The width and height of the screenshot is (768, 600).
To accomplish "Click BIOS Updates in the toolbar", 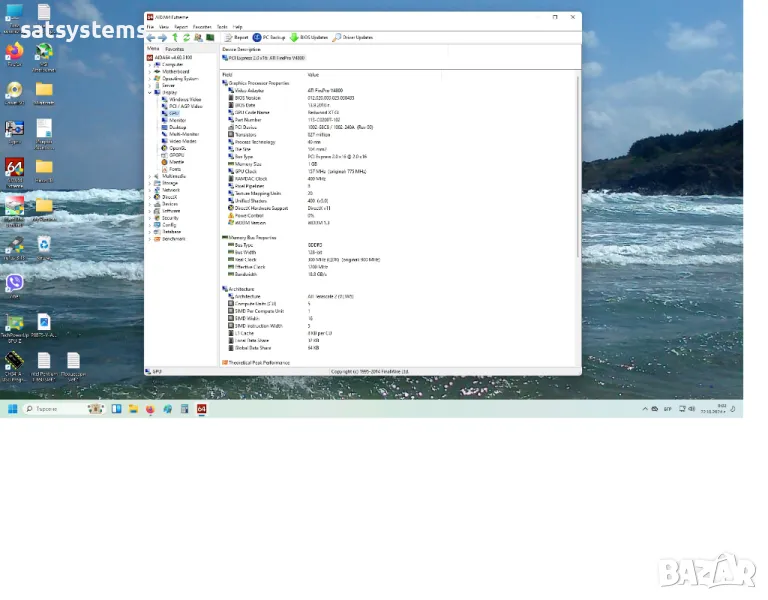I will (309, 37).
